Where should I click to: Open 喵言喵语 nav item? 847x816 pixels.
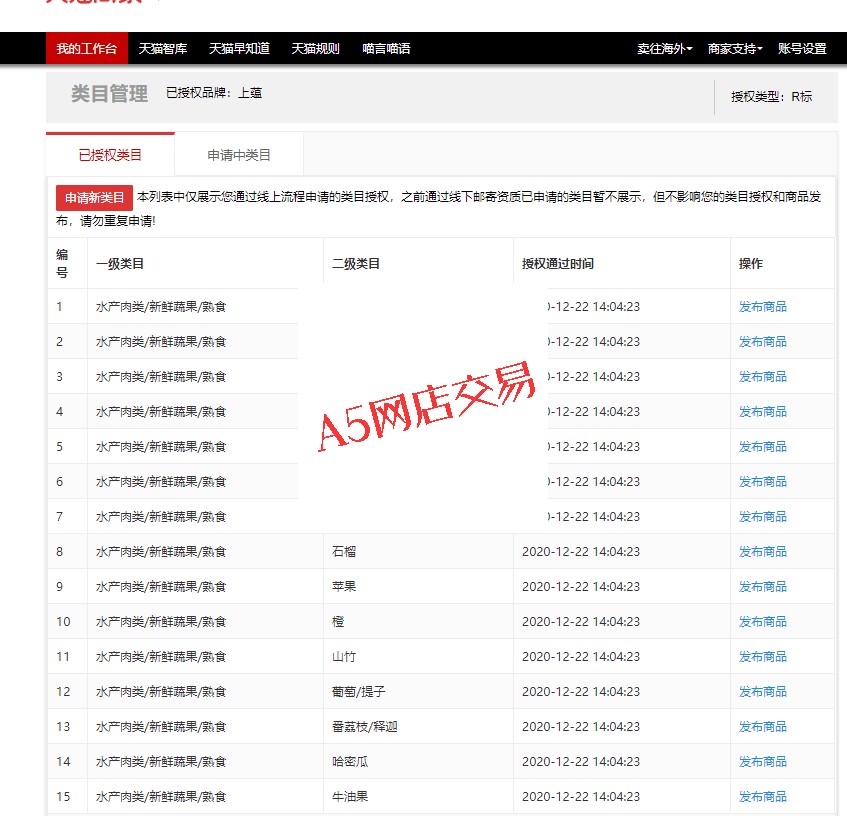pyautogui.click(x=386, y=49)
